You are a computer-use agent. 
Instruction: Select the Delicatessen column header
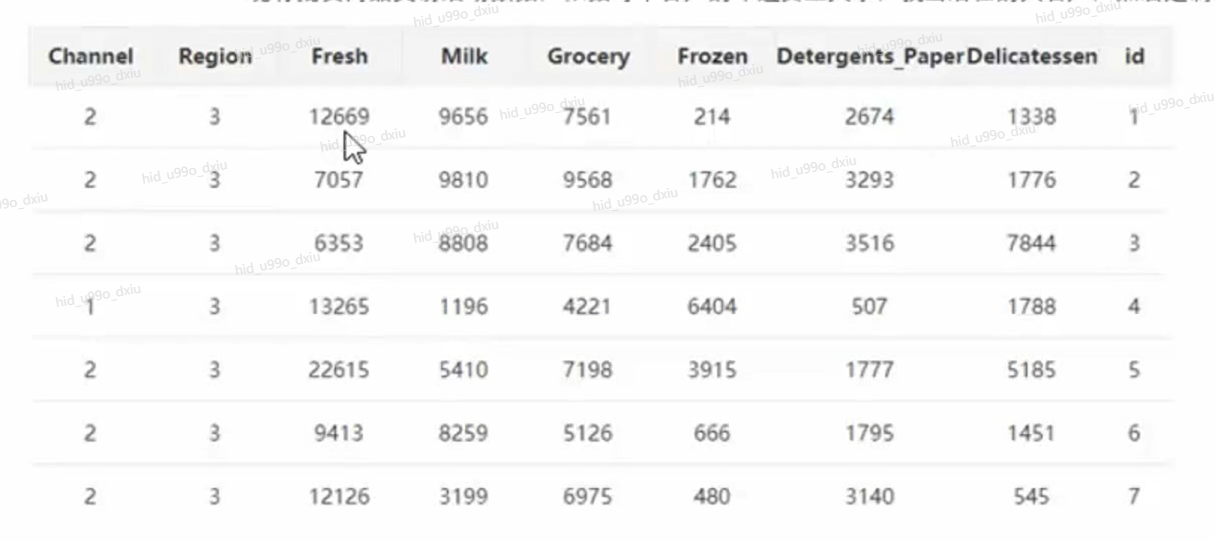tap(1031, 56)
